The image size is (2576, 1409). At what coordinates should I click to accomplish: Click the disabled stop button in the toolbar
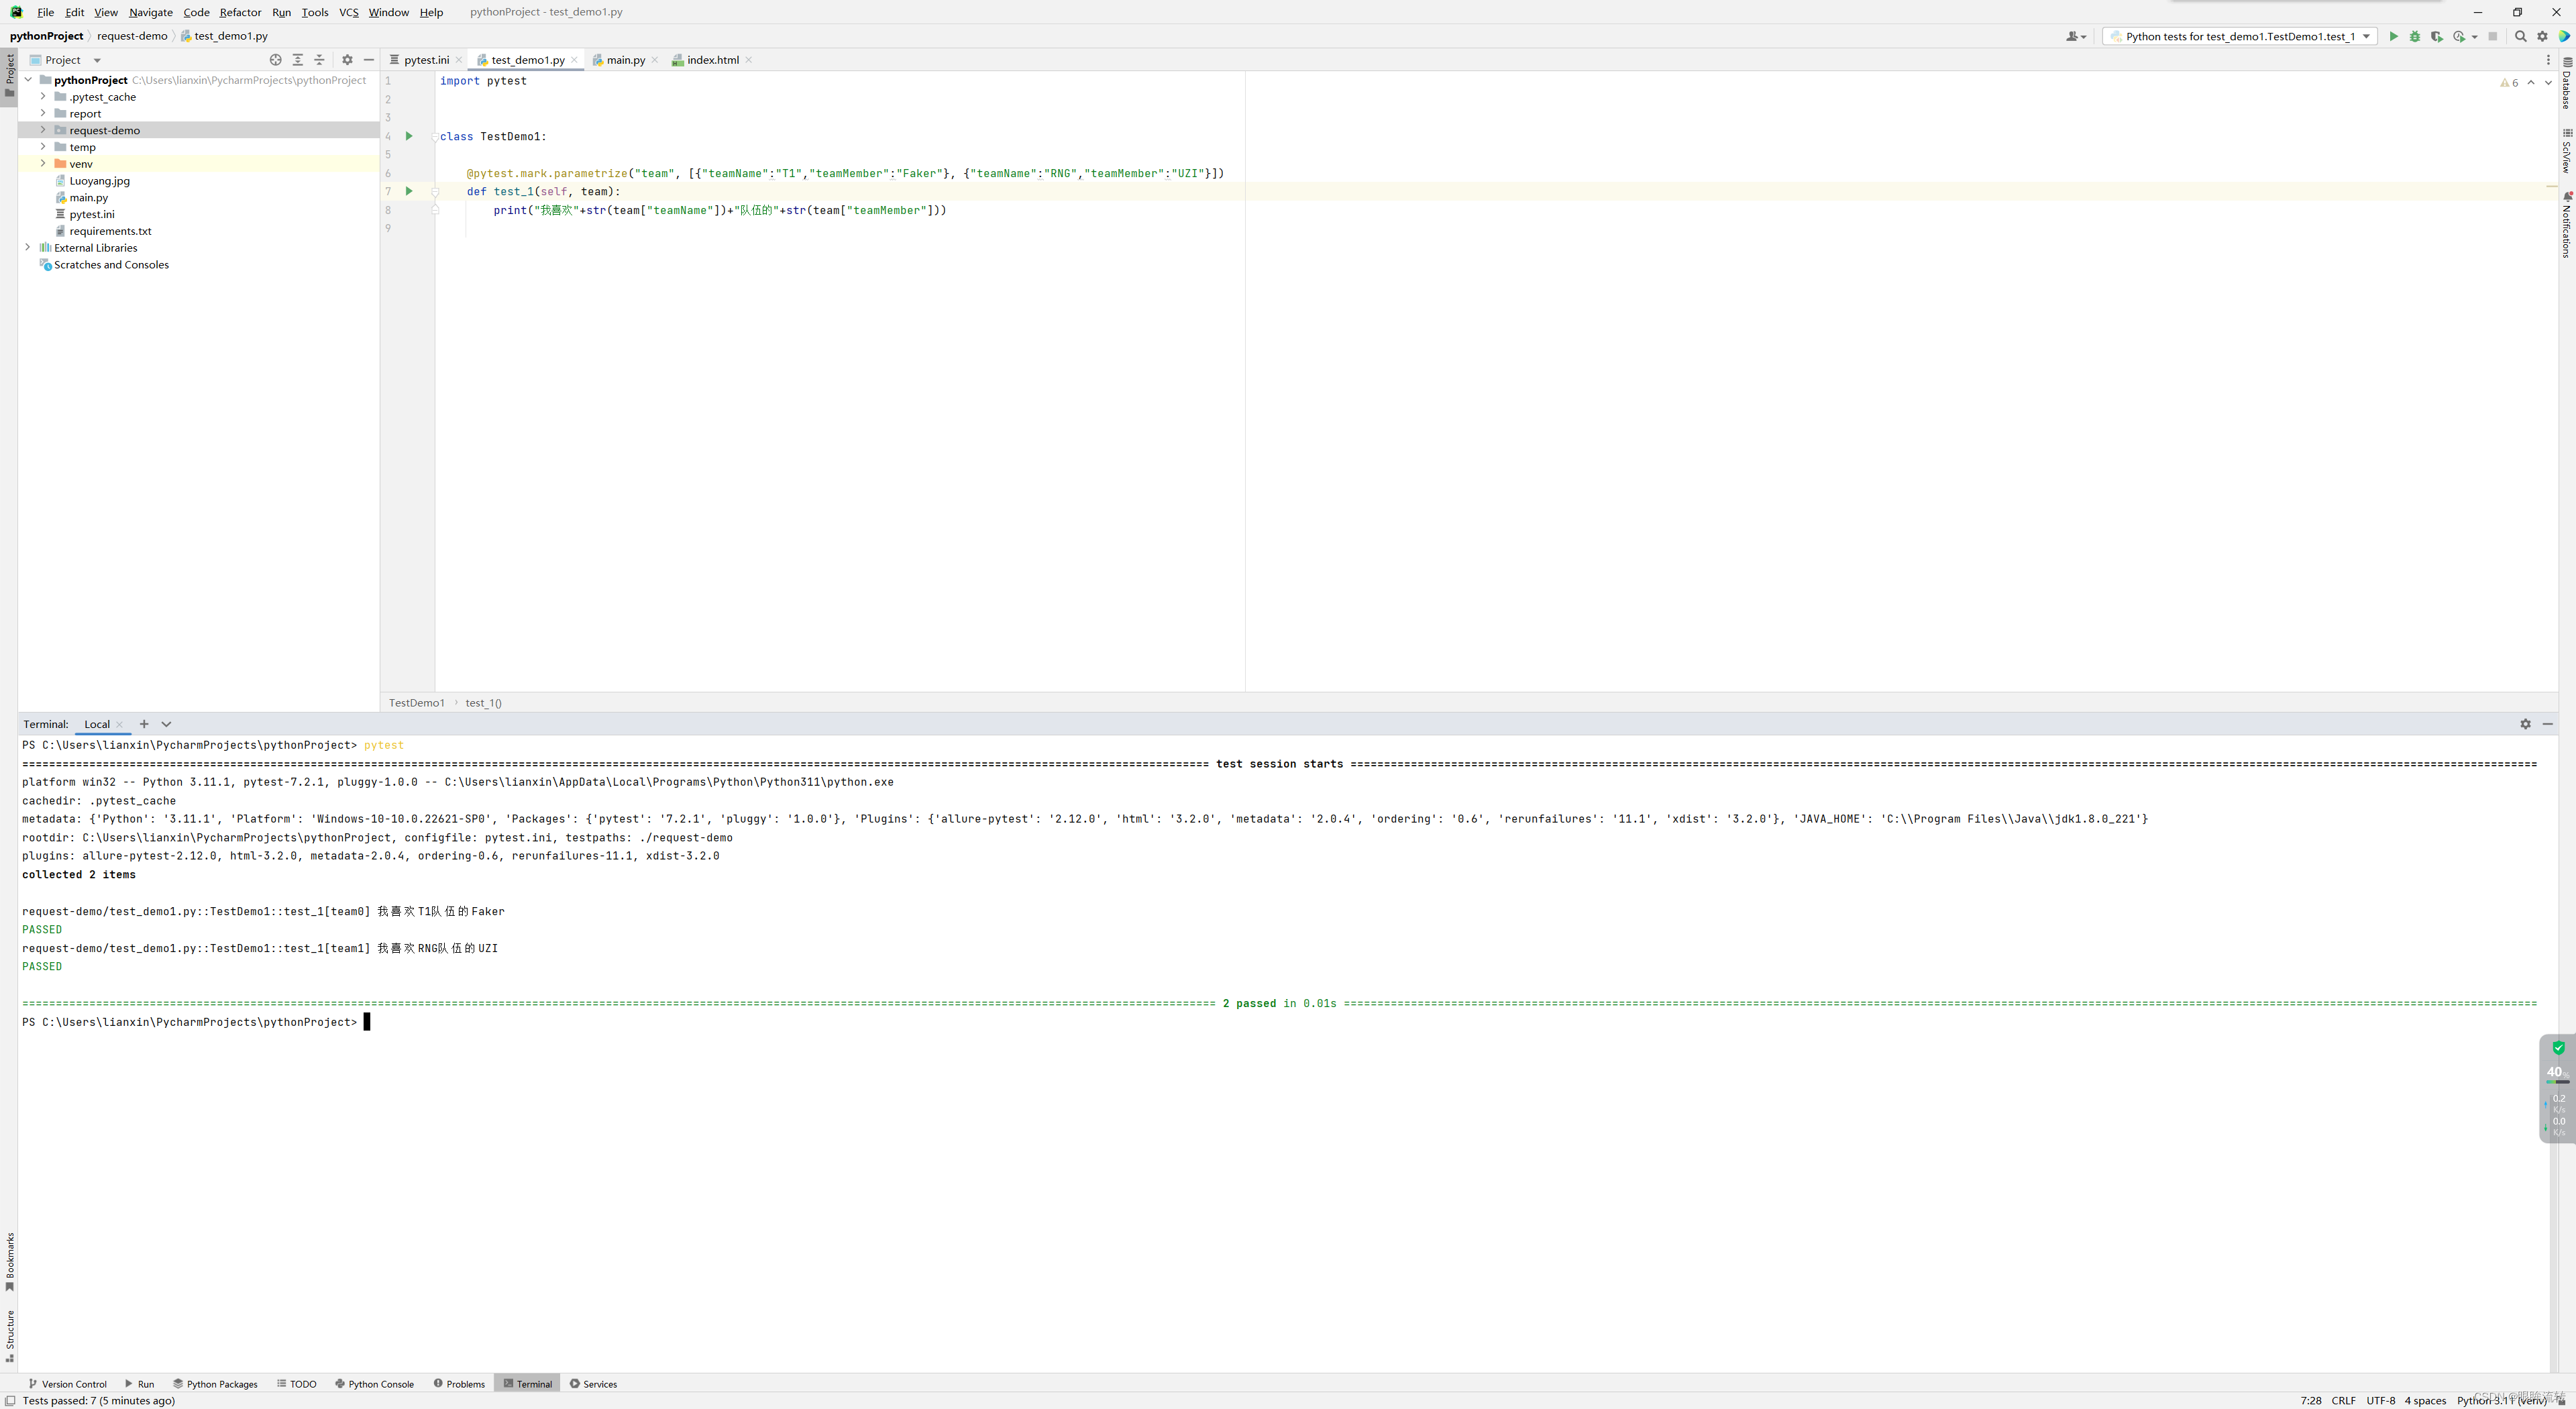[2493, 36]
